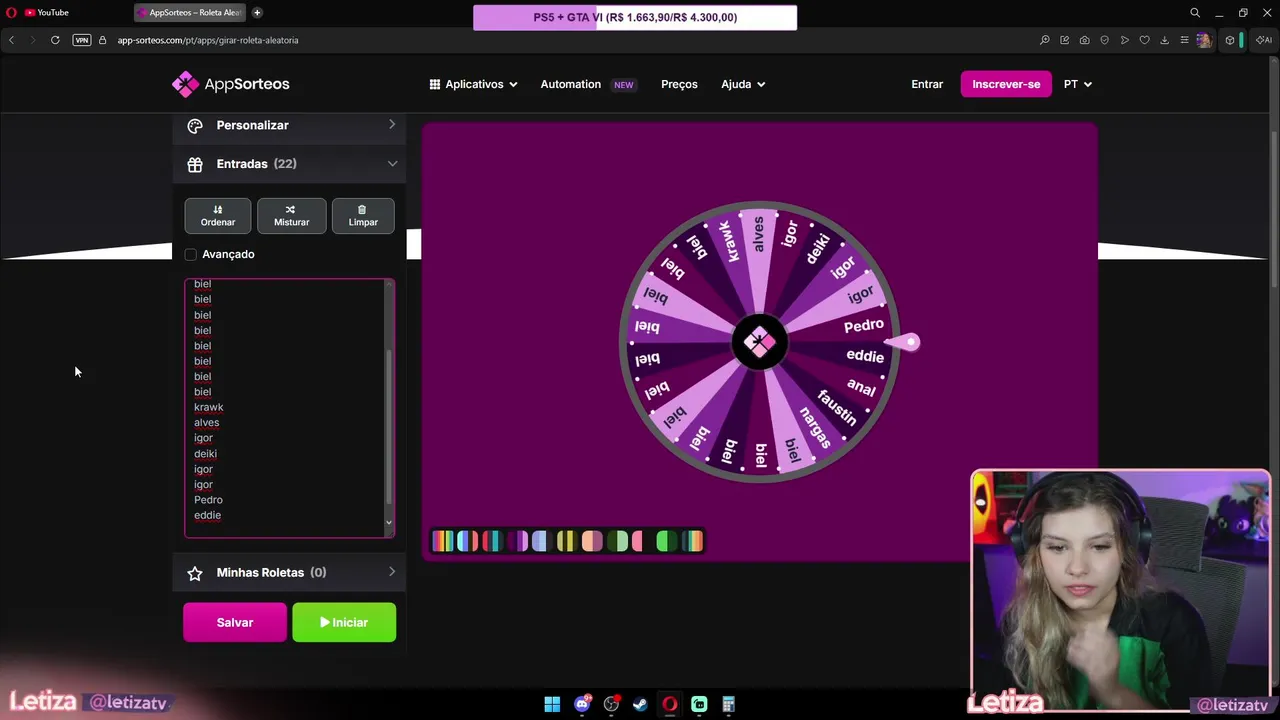Collapse the Entradas section chevron
The height and width of the screenshot is (720, 1280).
coord(392,164)
